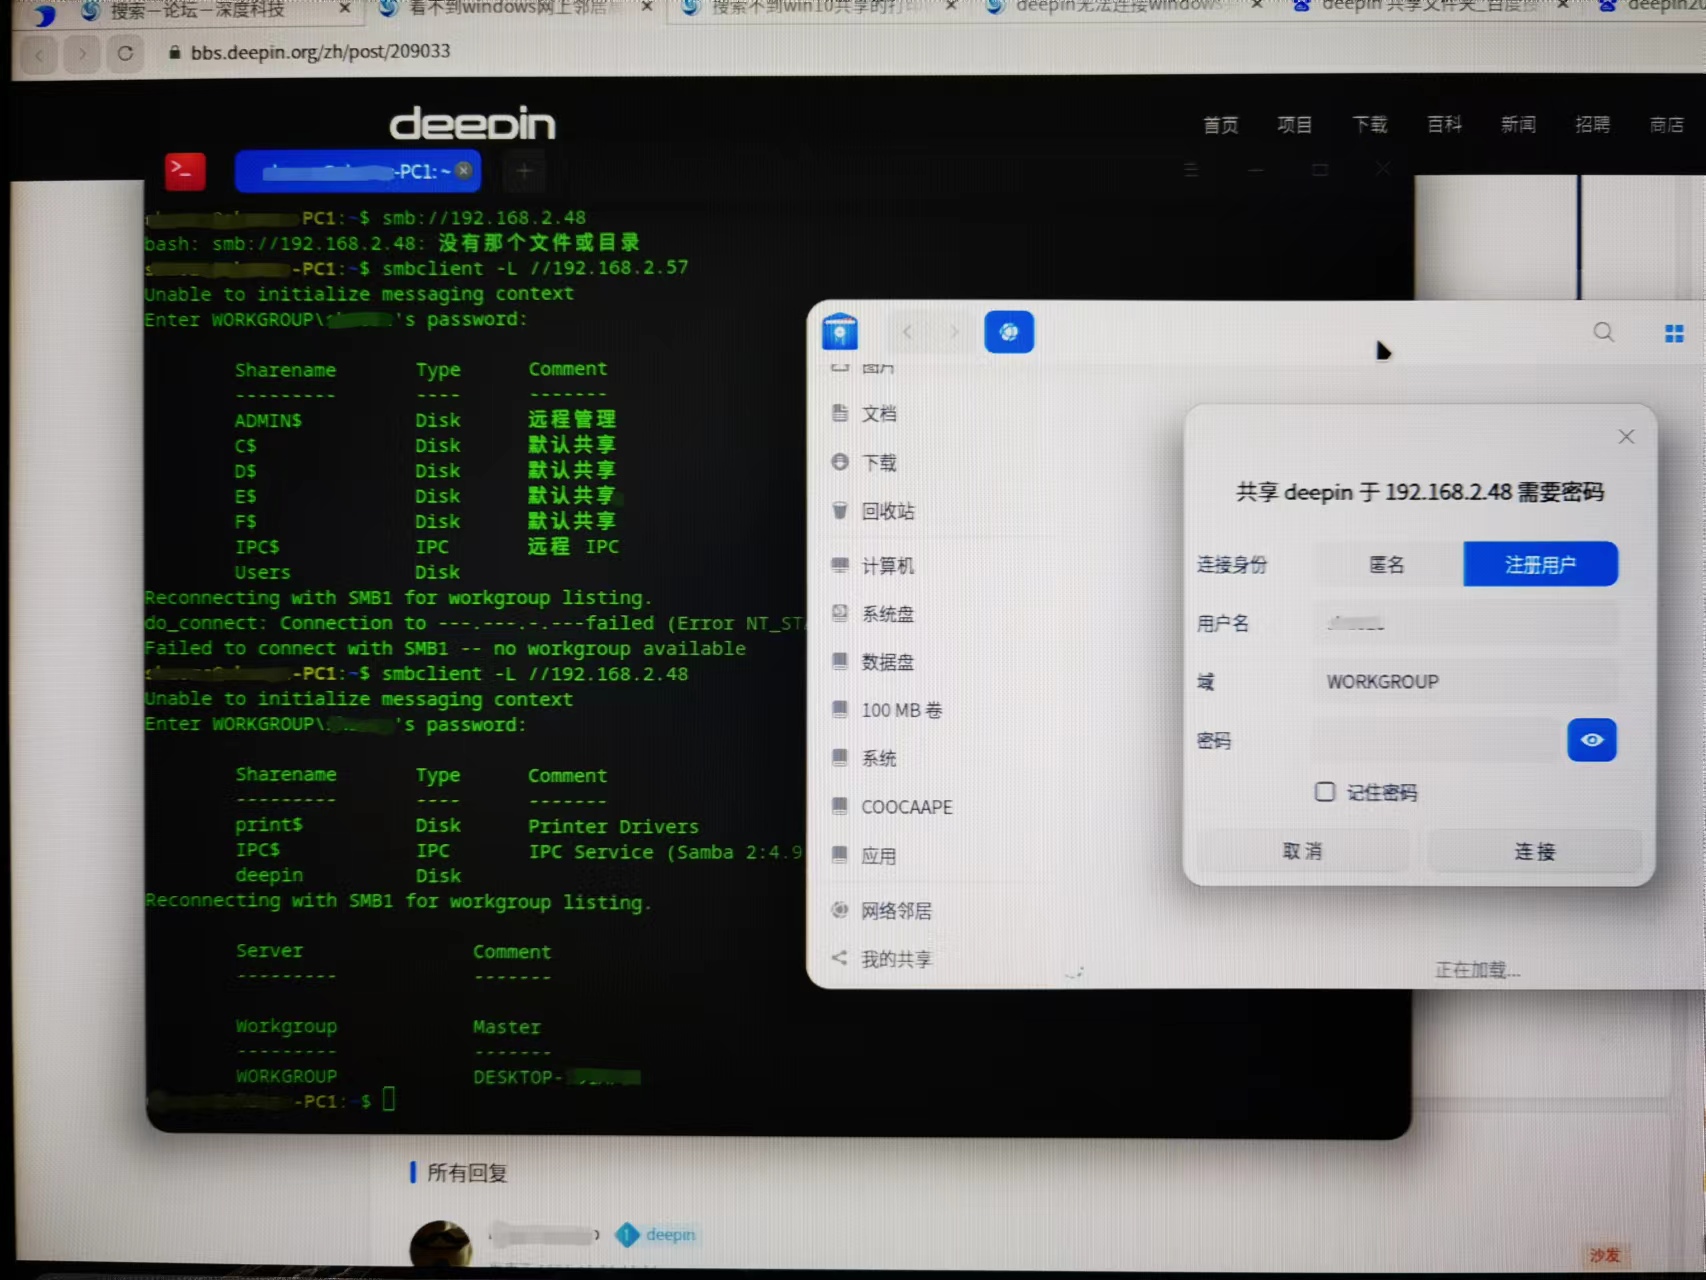This screenshot has height=1280, width=1706.
Task: Reload the browser page
Action: tap(125, 53)
